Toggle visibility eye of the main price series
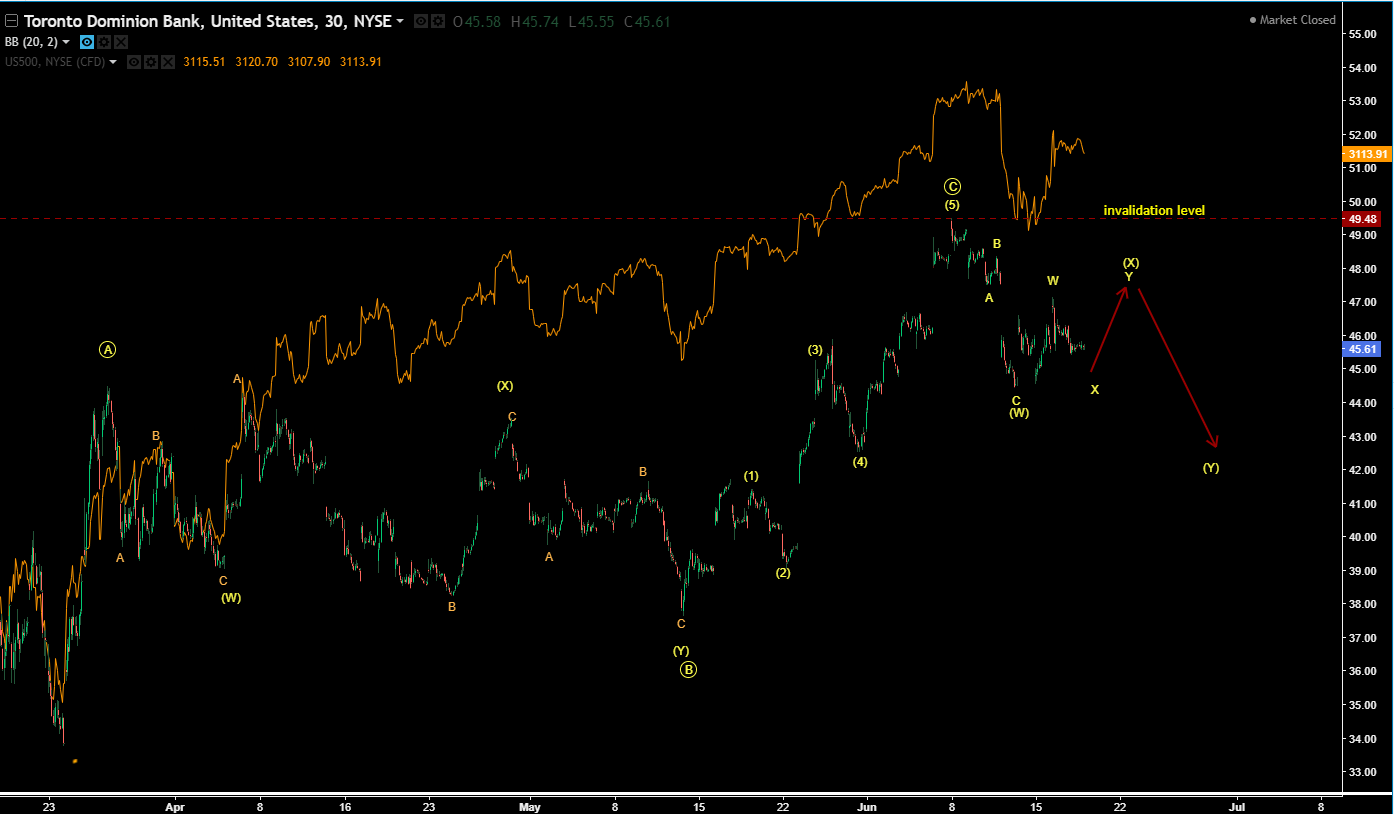 (x=421, y=21)
